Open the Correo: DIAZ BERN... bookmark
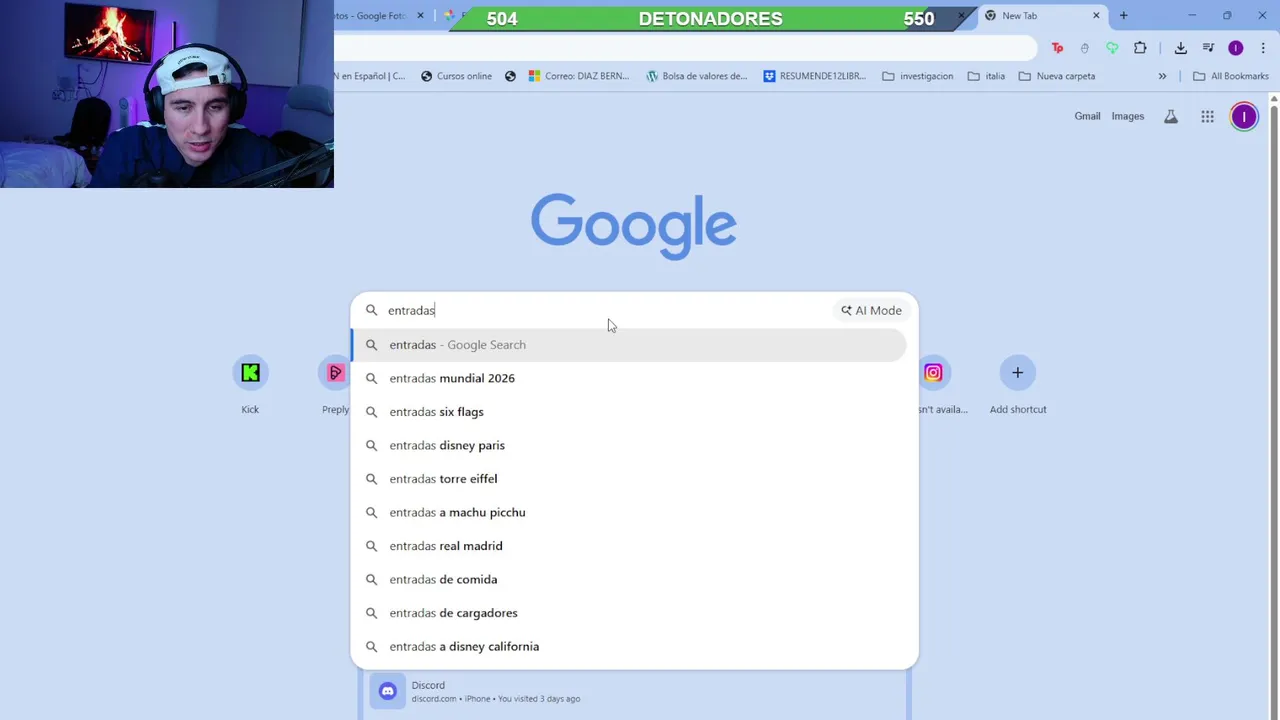 point(579,76)
